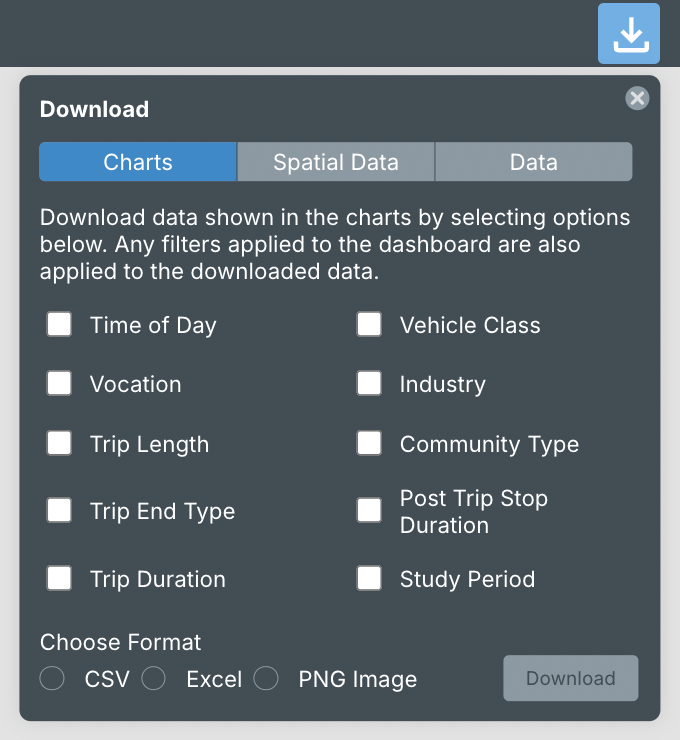This screenshot has height=740, width=680.
Task: Click the download icon in the top bar
Action: pyautogui.click(x=629, y=34)
